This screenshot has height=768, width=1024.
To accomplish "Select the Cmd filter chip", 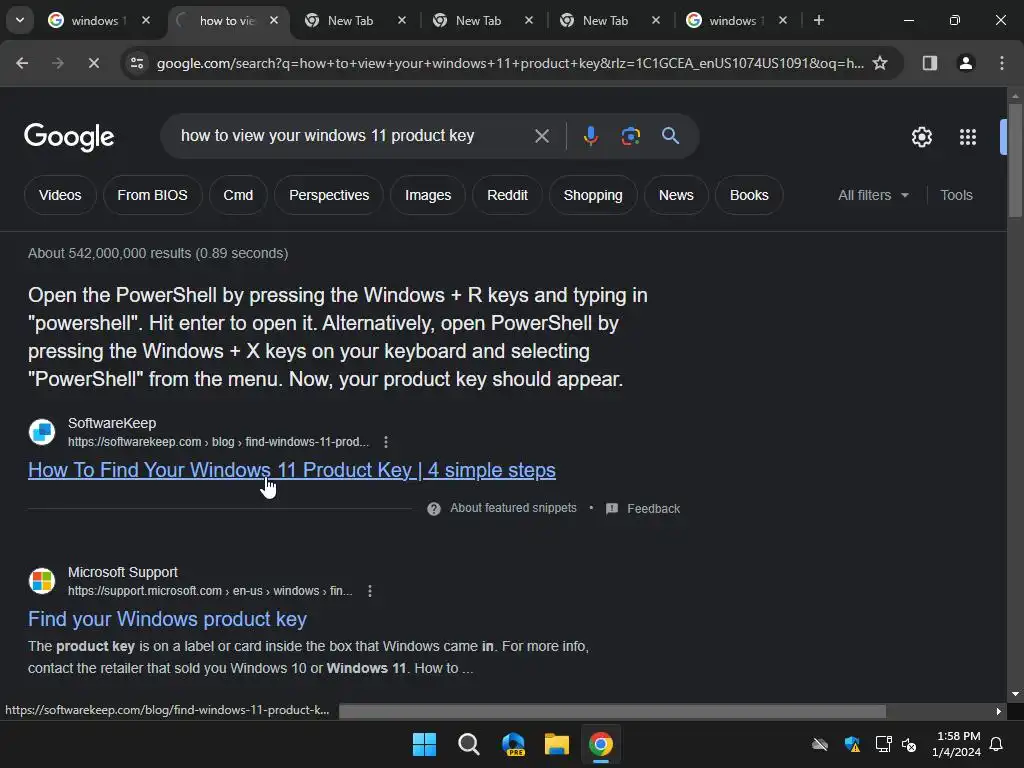I will (x=238, y=195).
